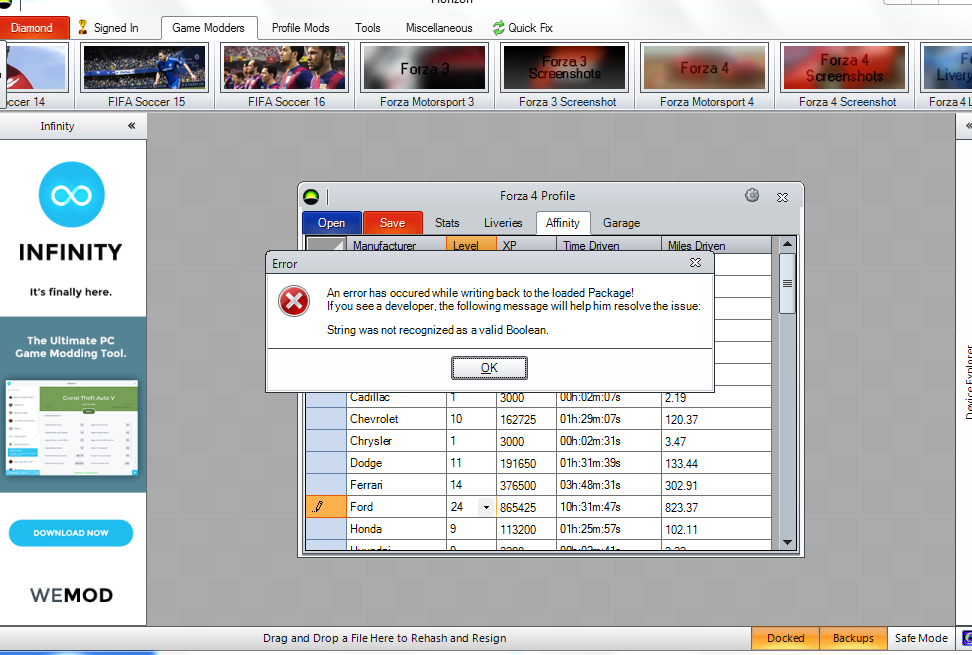The width and height of the screenshot is (972, 655).
Task: Sort by the Miles Driven column header
Action: pyautogui.click(x=717, y=245)
